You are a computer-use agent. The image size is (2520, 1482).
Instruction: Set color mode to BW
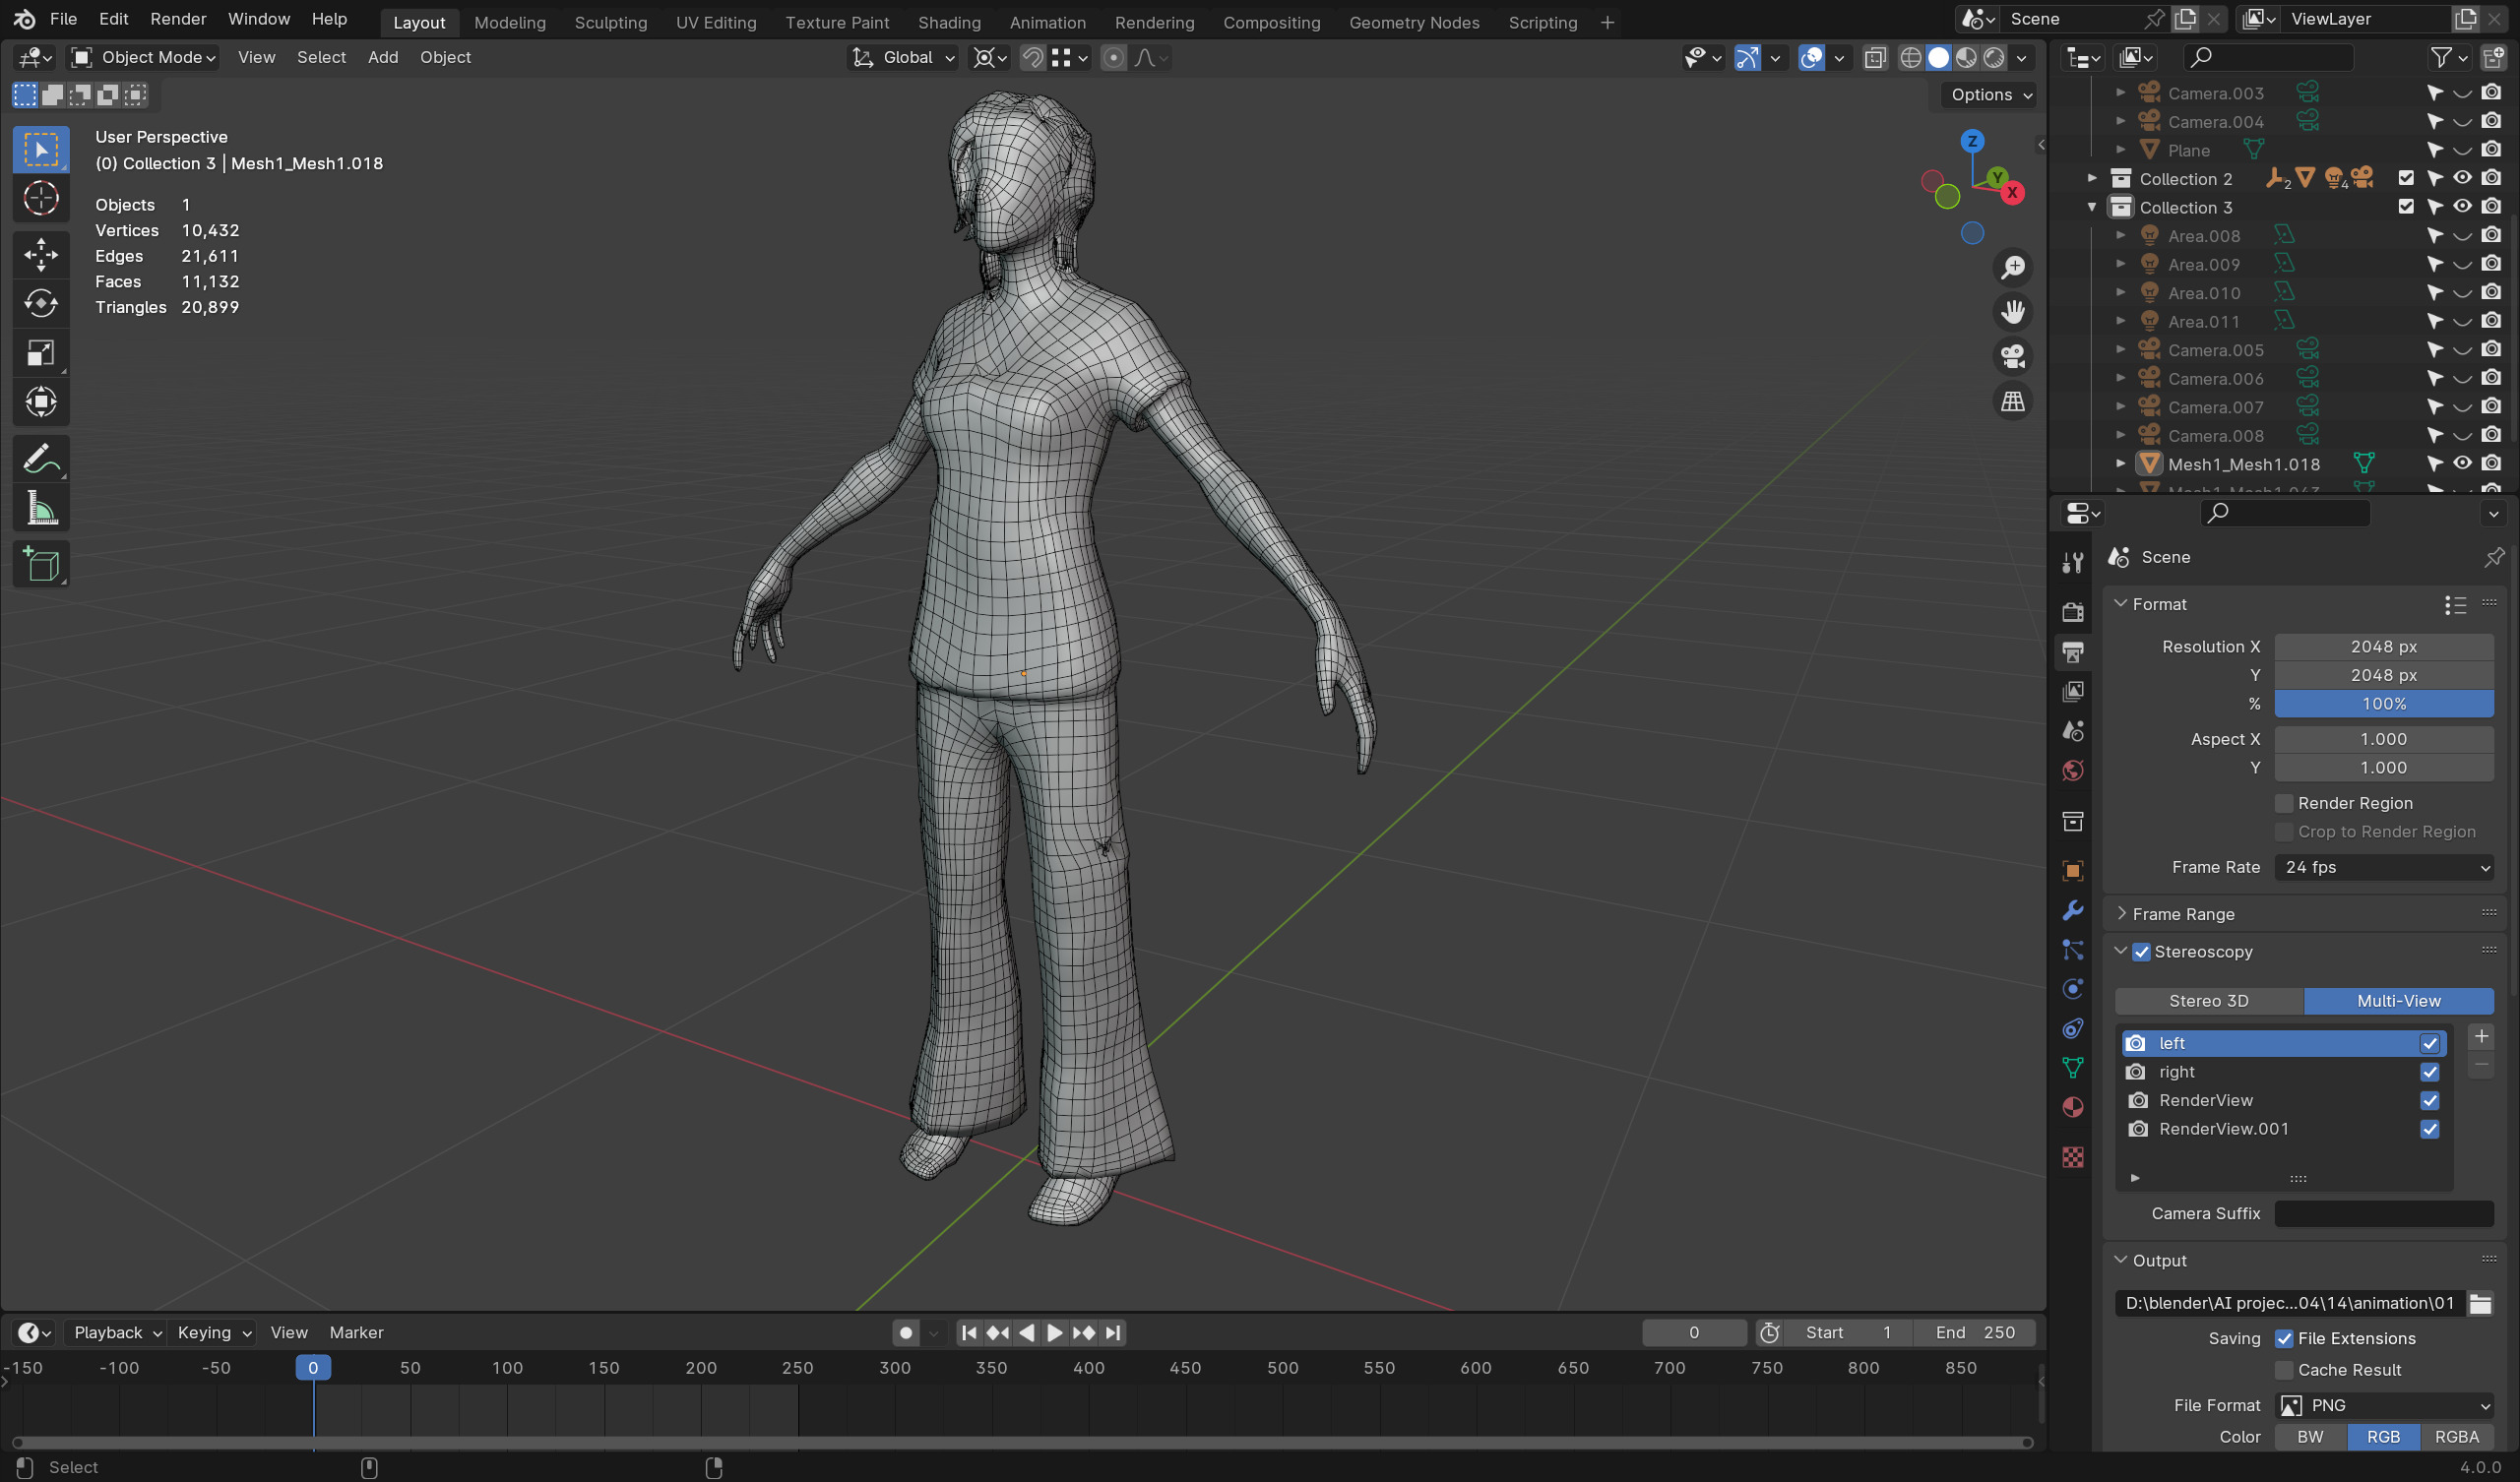2310,1437
